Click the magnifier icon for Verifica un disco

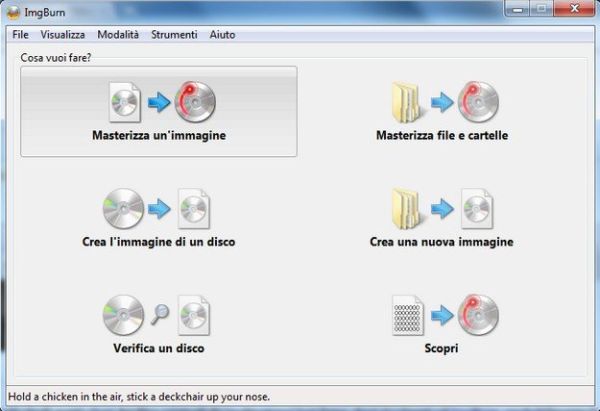click(x=160, y=315)
